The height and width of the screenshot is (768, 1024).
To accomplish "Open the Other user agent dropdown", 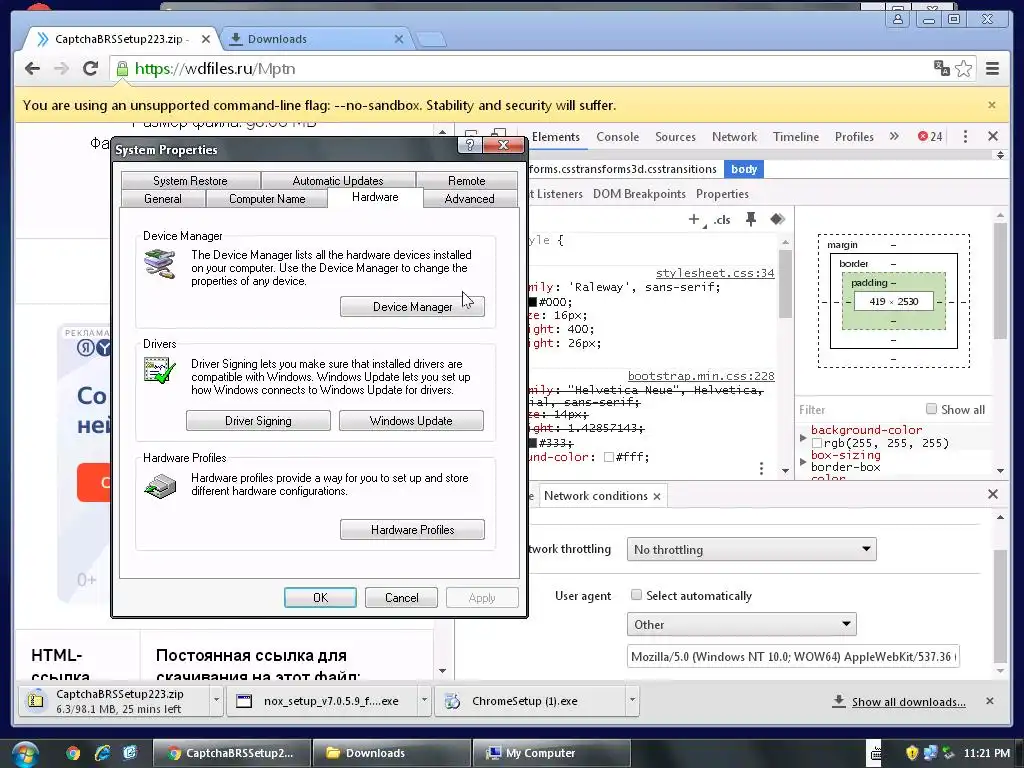I will [x=741, y=624].
